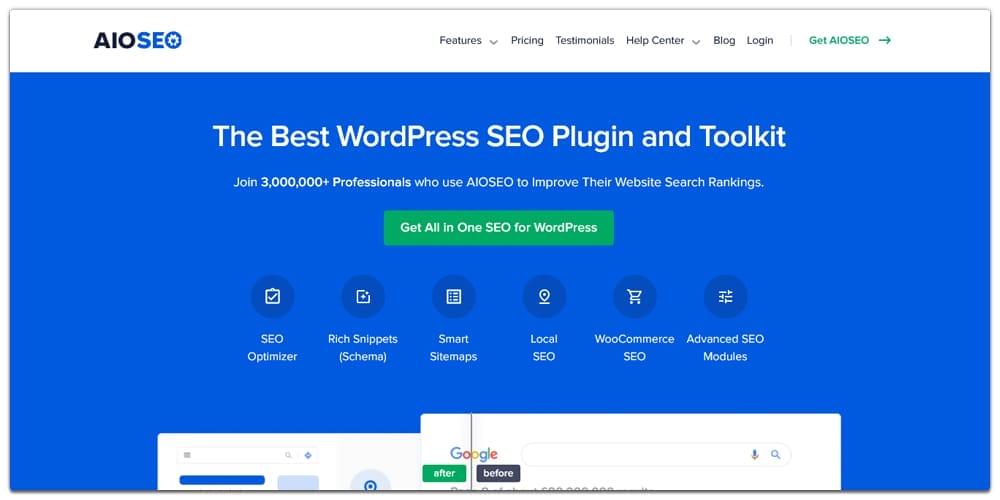Image resolution: width=1000 pixels, height=500 pixels.
Task: Open the Features menu
Action: click(x=460, y=40)
